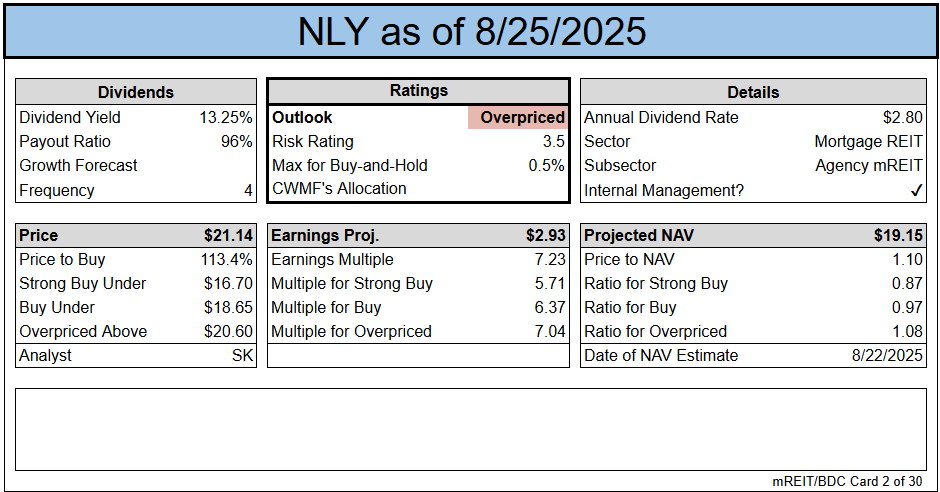Click the NAV Estimate date 8/22/2025

pyautogui.click(x=884, y=355)
